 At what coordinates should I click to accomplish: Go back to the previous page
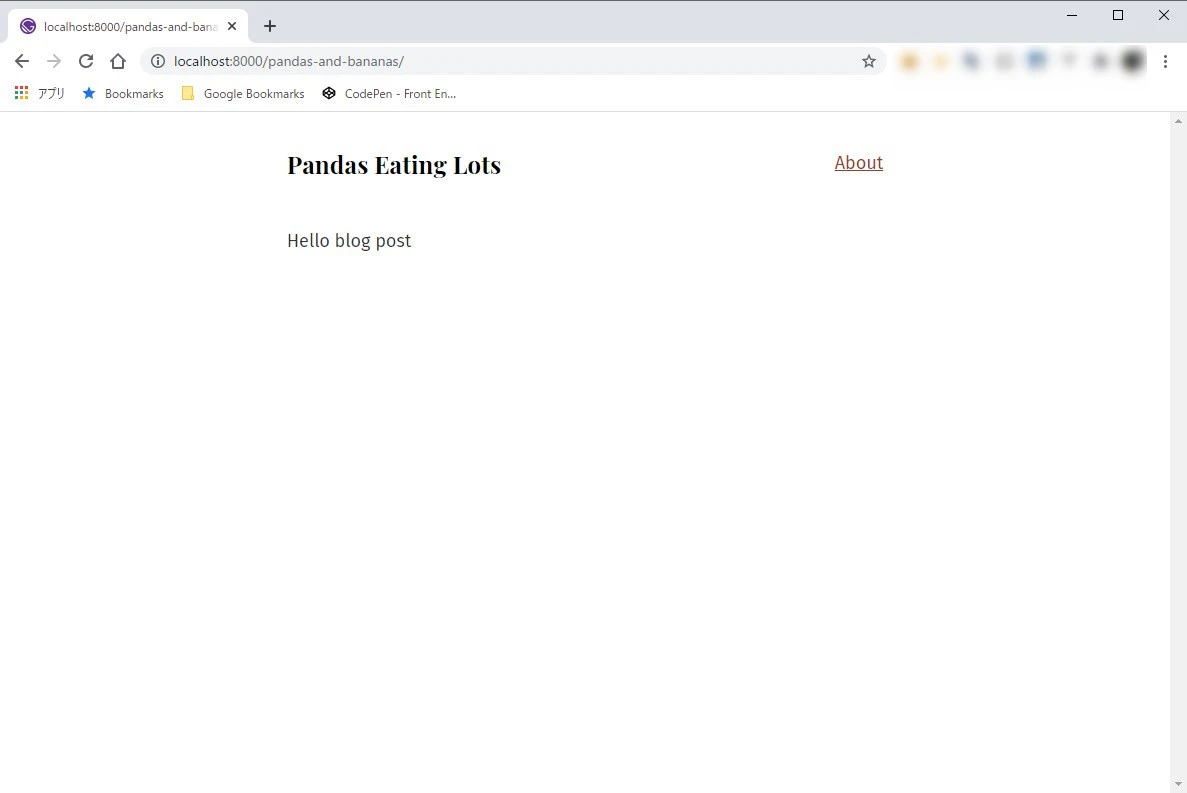22,61
